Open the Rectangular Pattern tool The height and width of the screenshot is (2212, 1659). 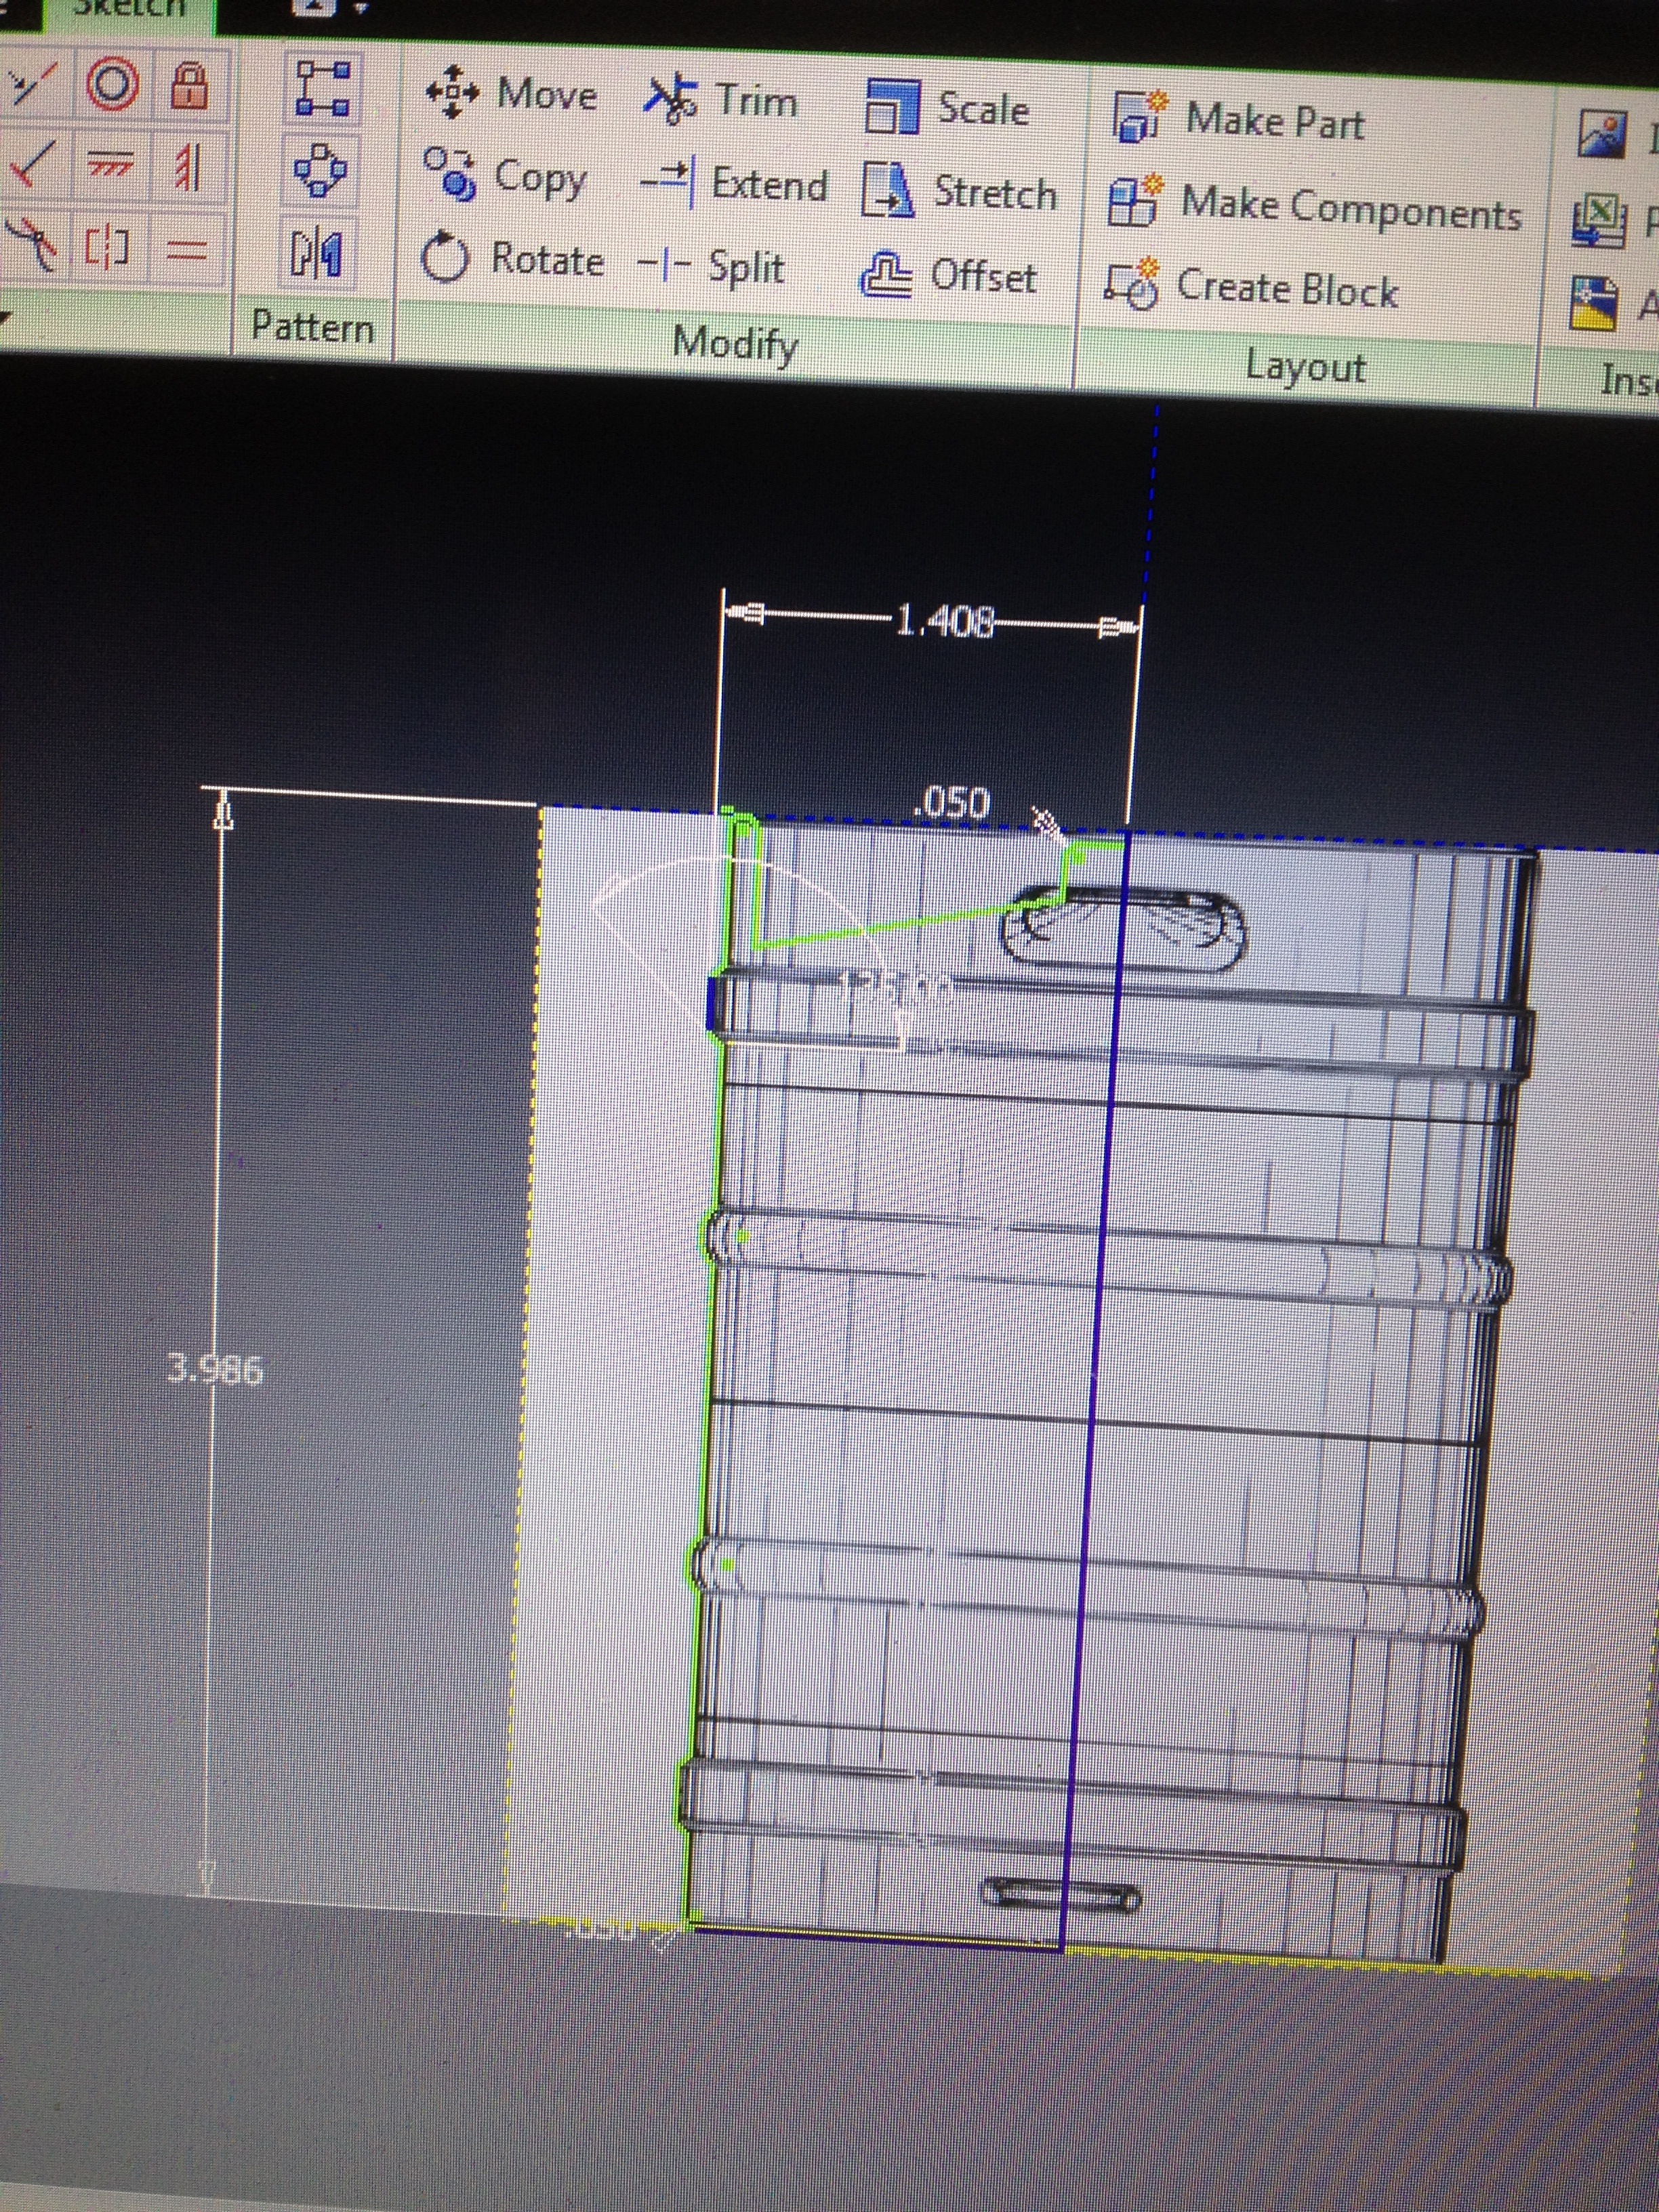pyautogui.click(x=322, y=89)
